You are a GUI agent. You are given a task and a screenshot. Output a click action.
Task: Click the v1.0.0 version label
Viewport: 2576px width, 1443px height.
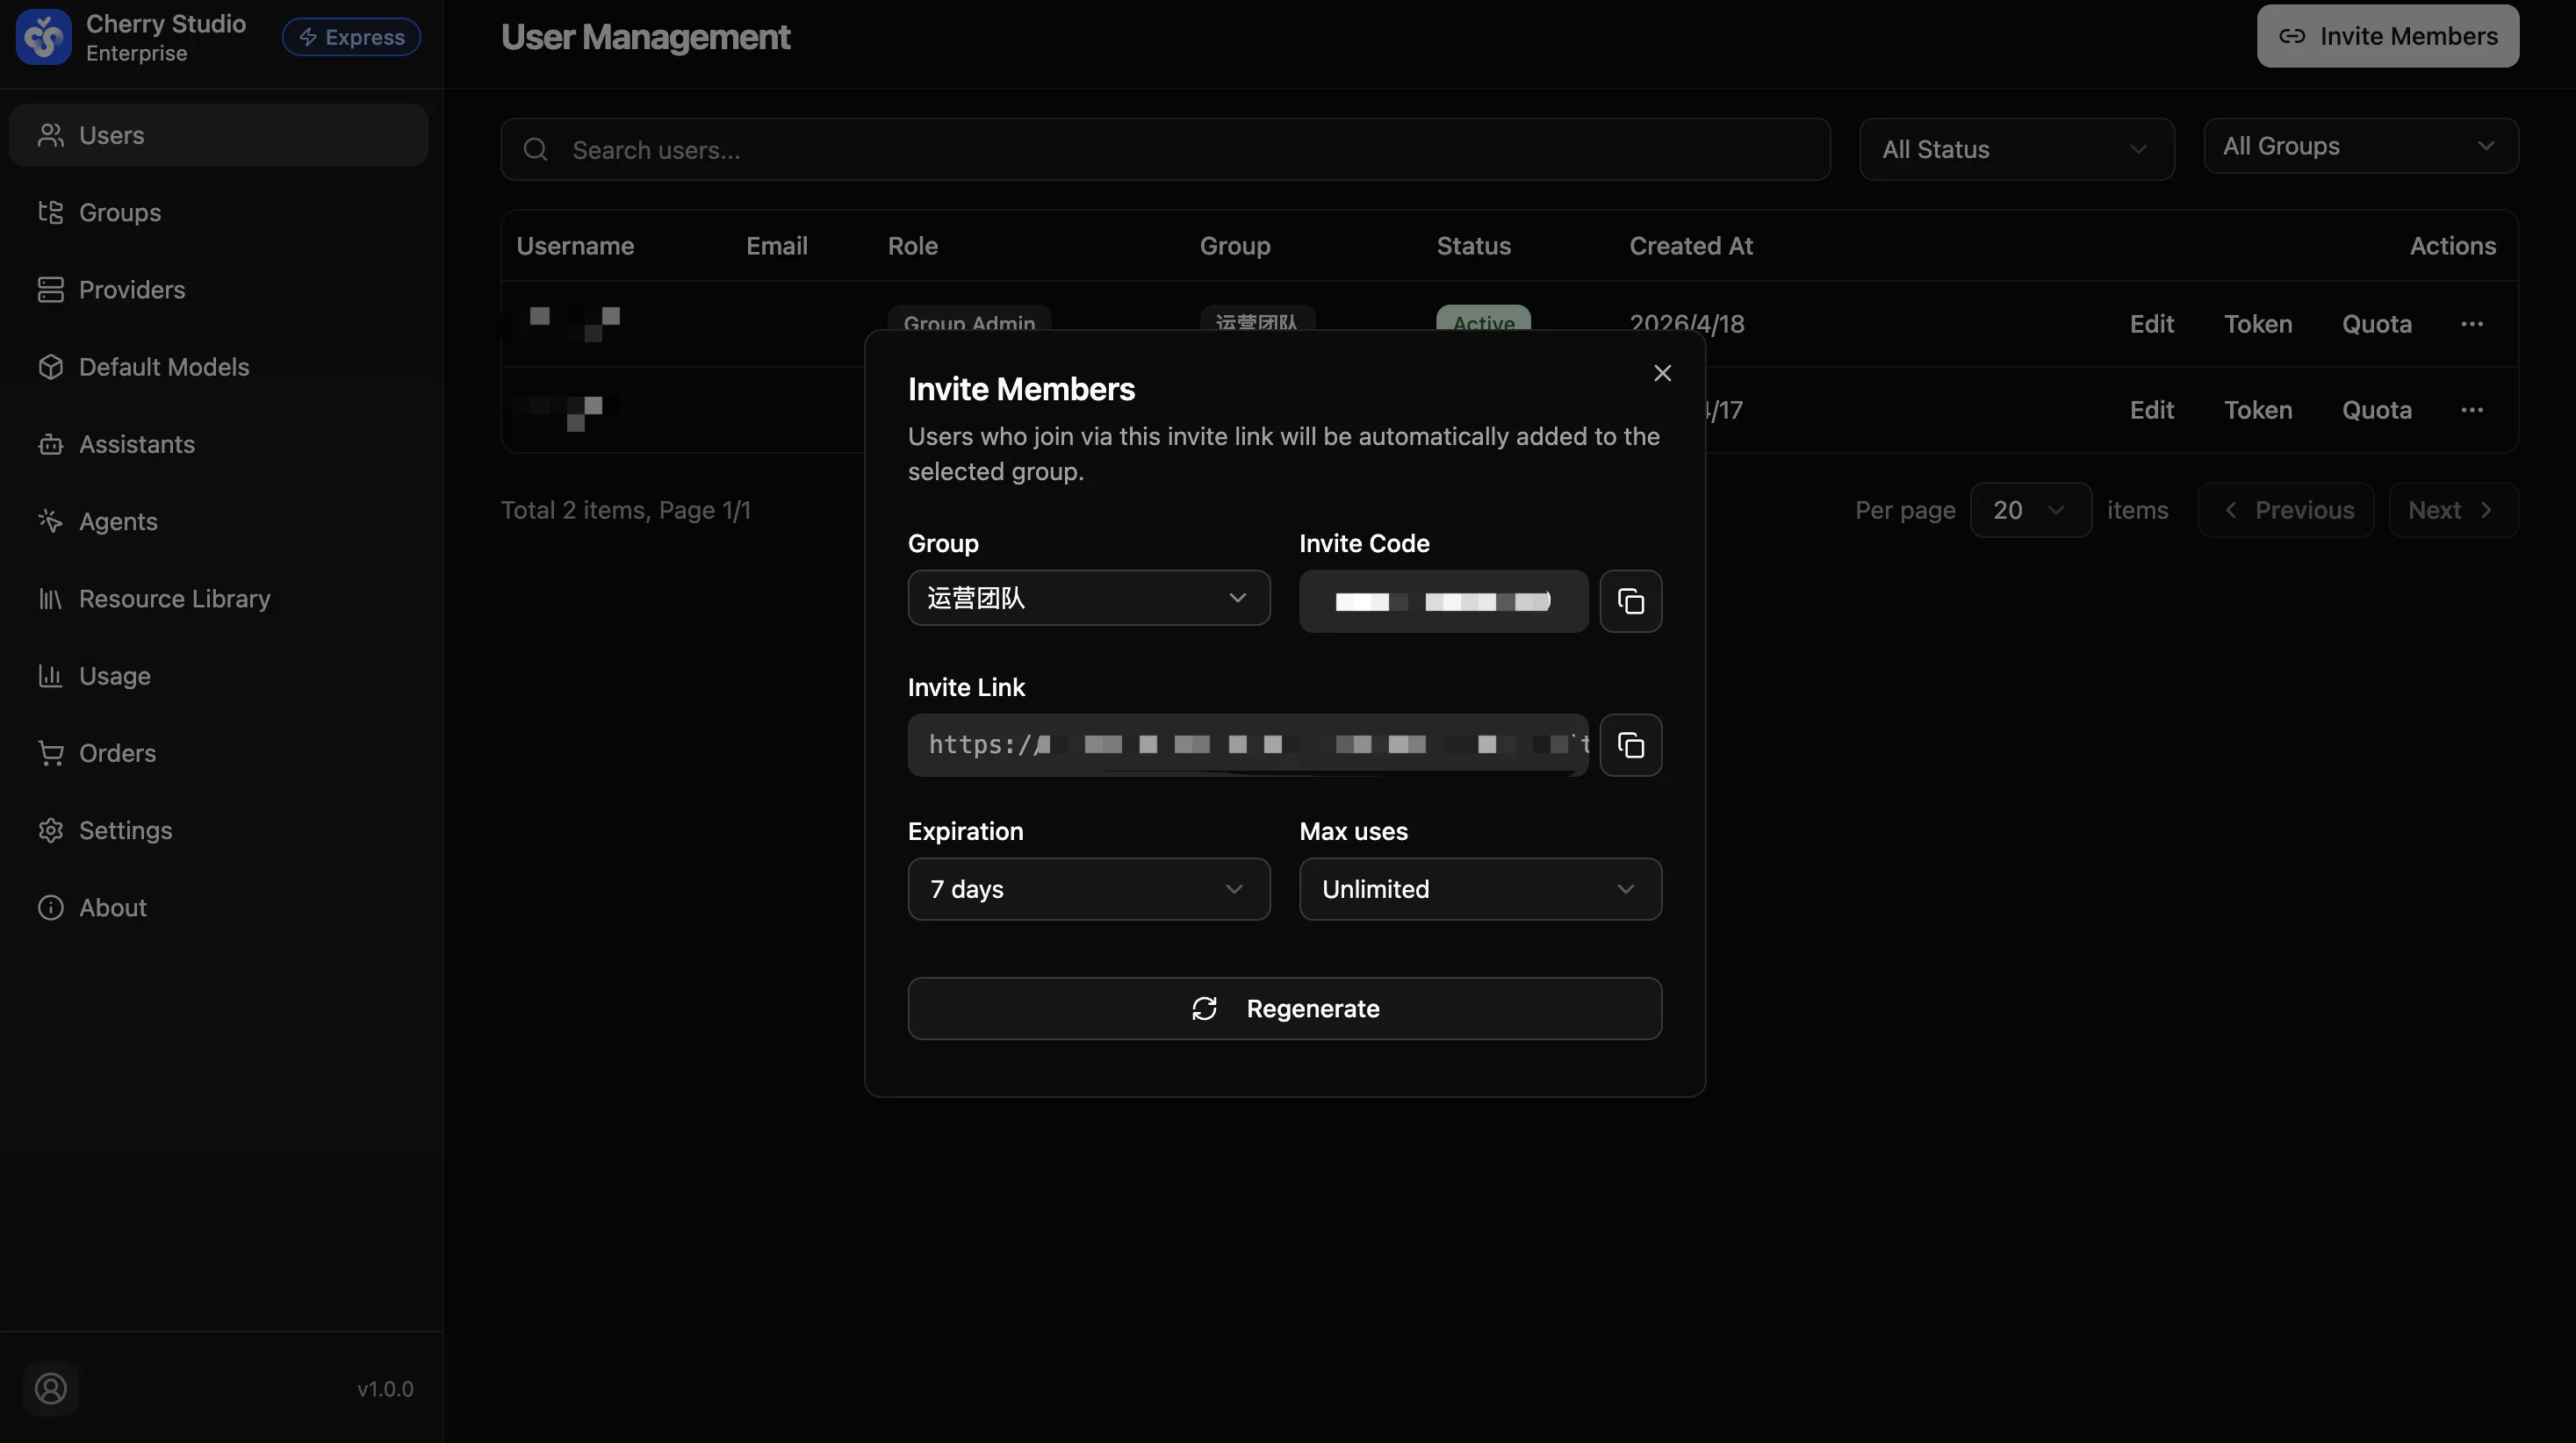(x=385, y=1389)
